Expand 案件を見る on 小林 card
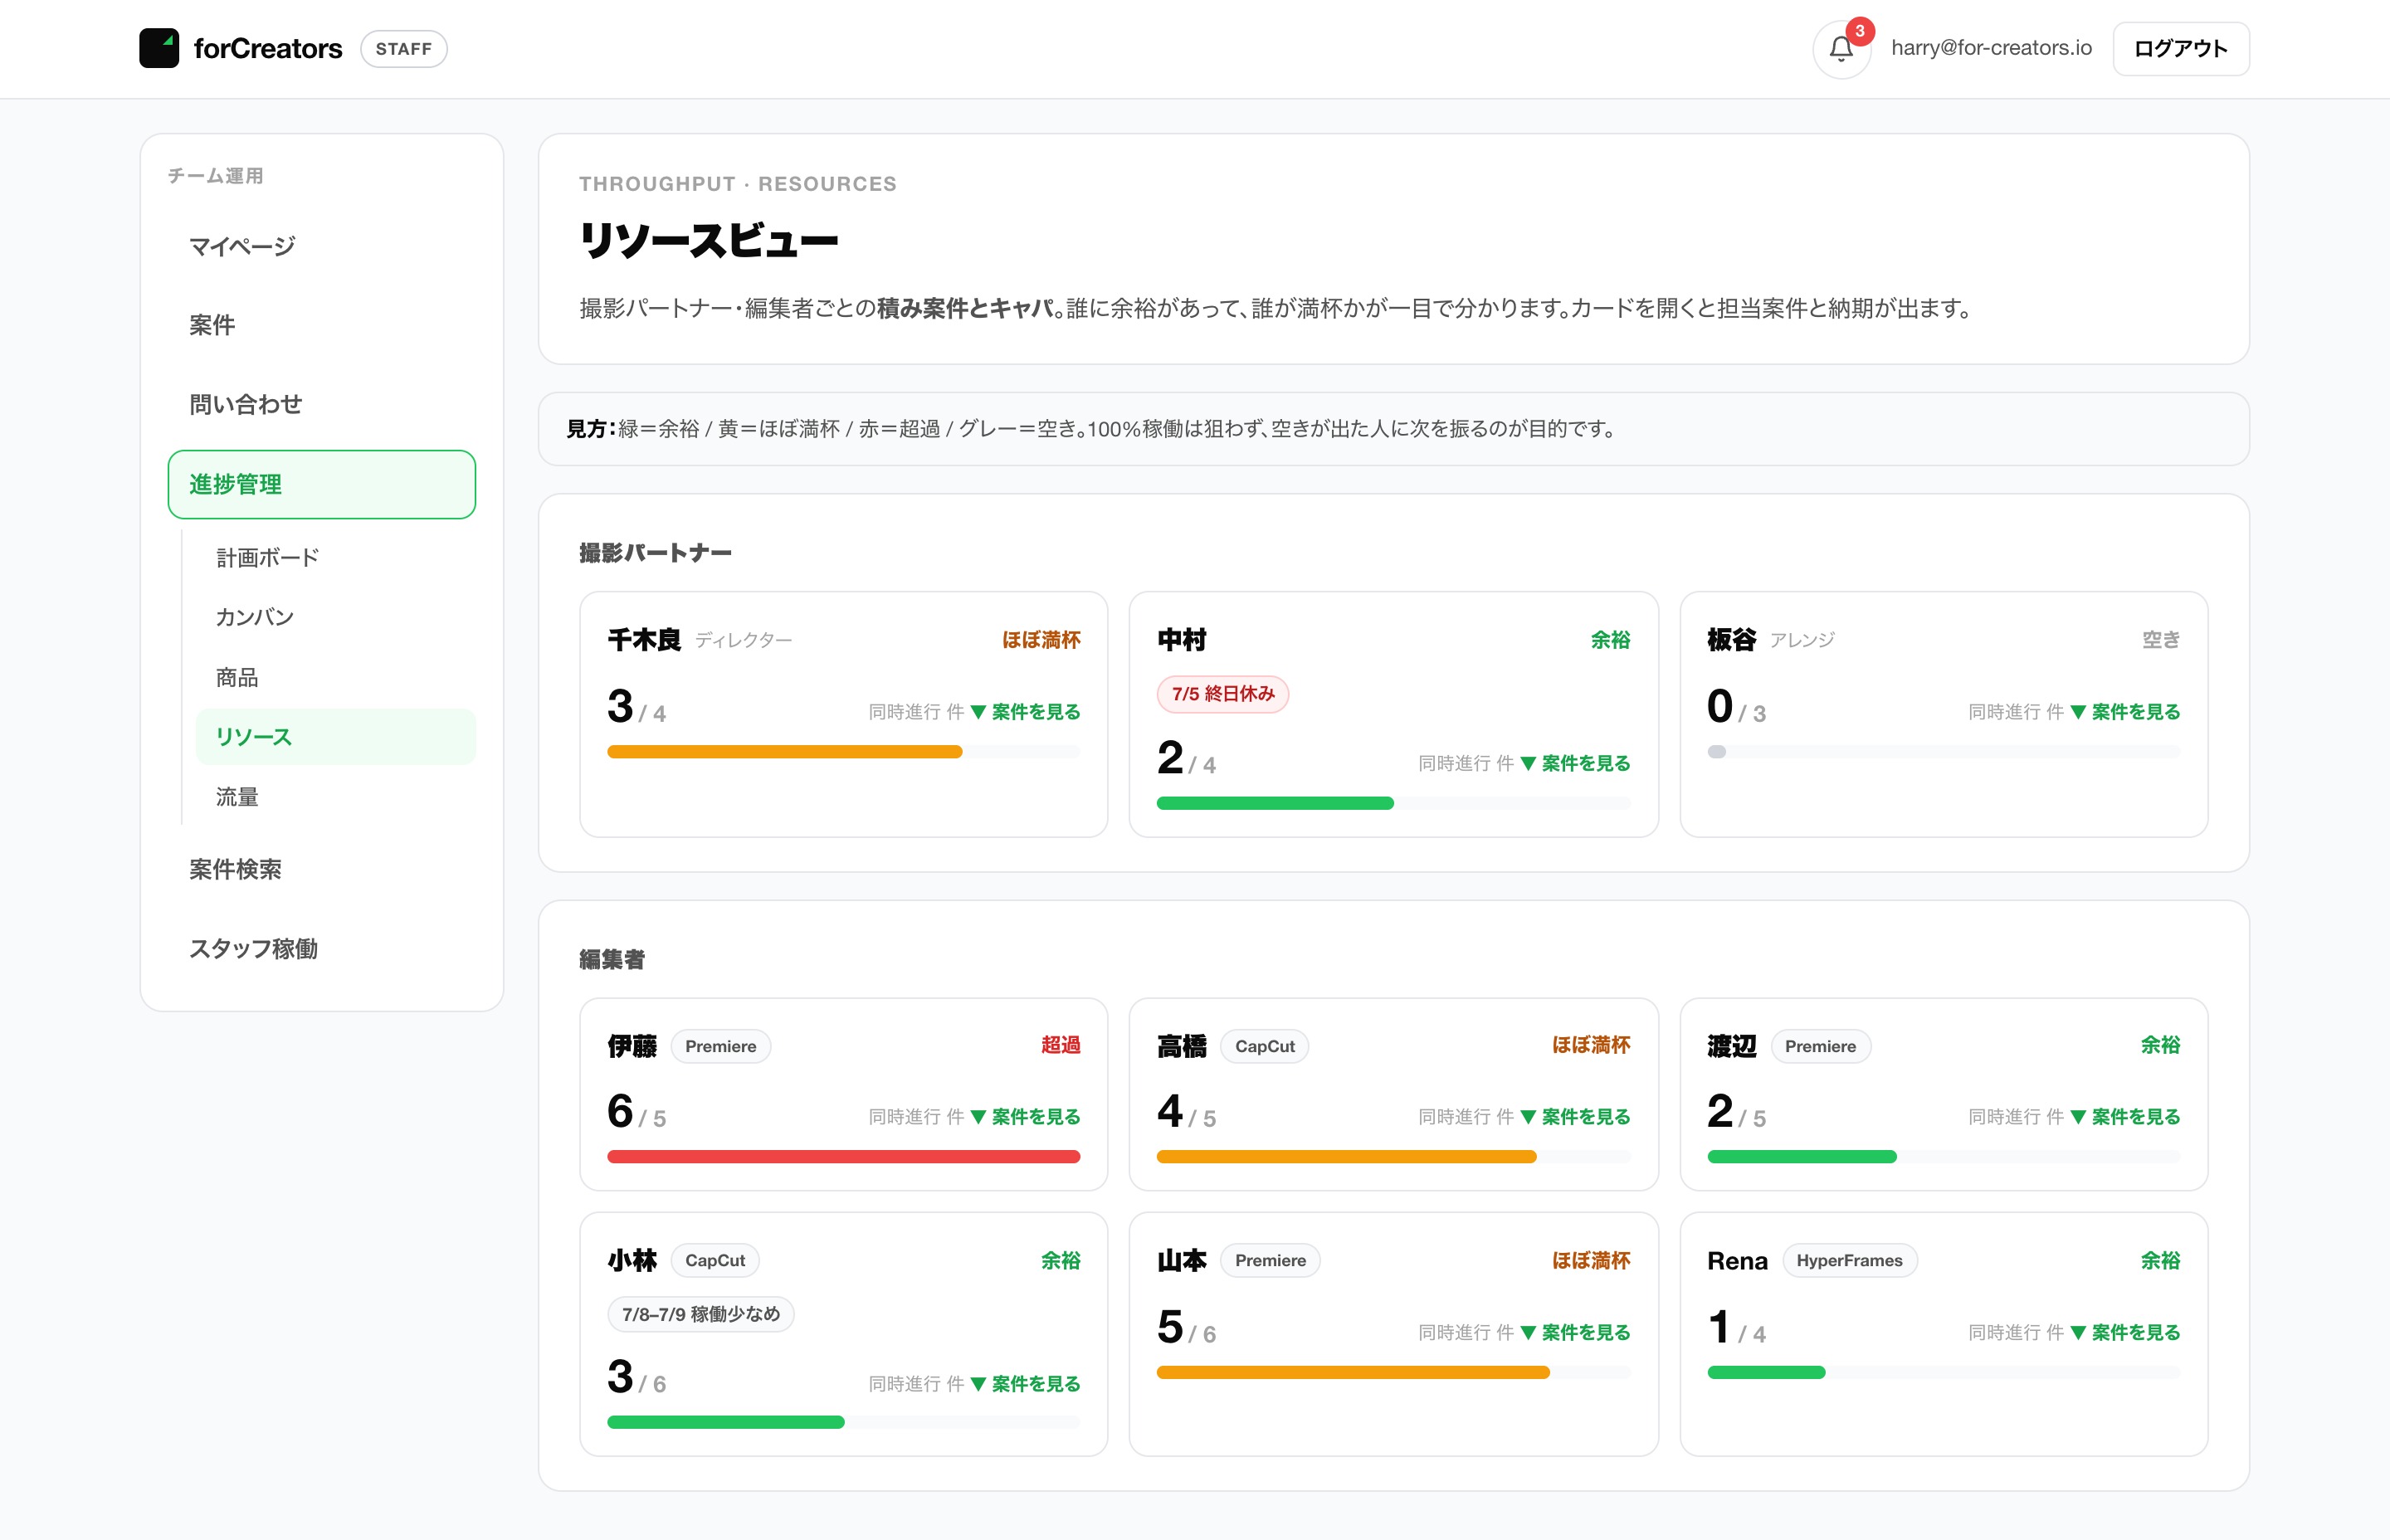The height and width of the screenshot is (1540, 2390). pyautogui.click(x=1025, y=1384)
